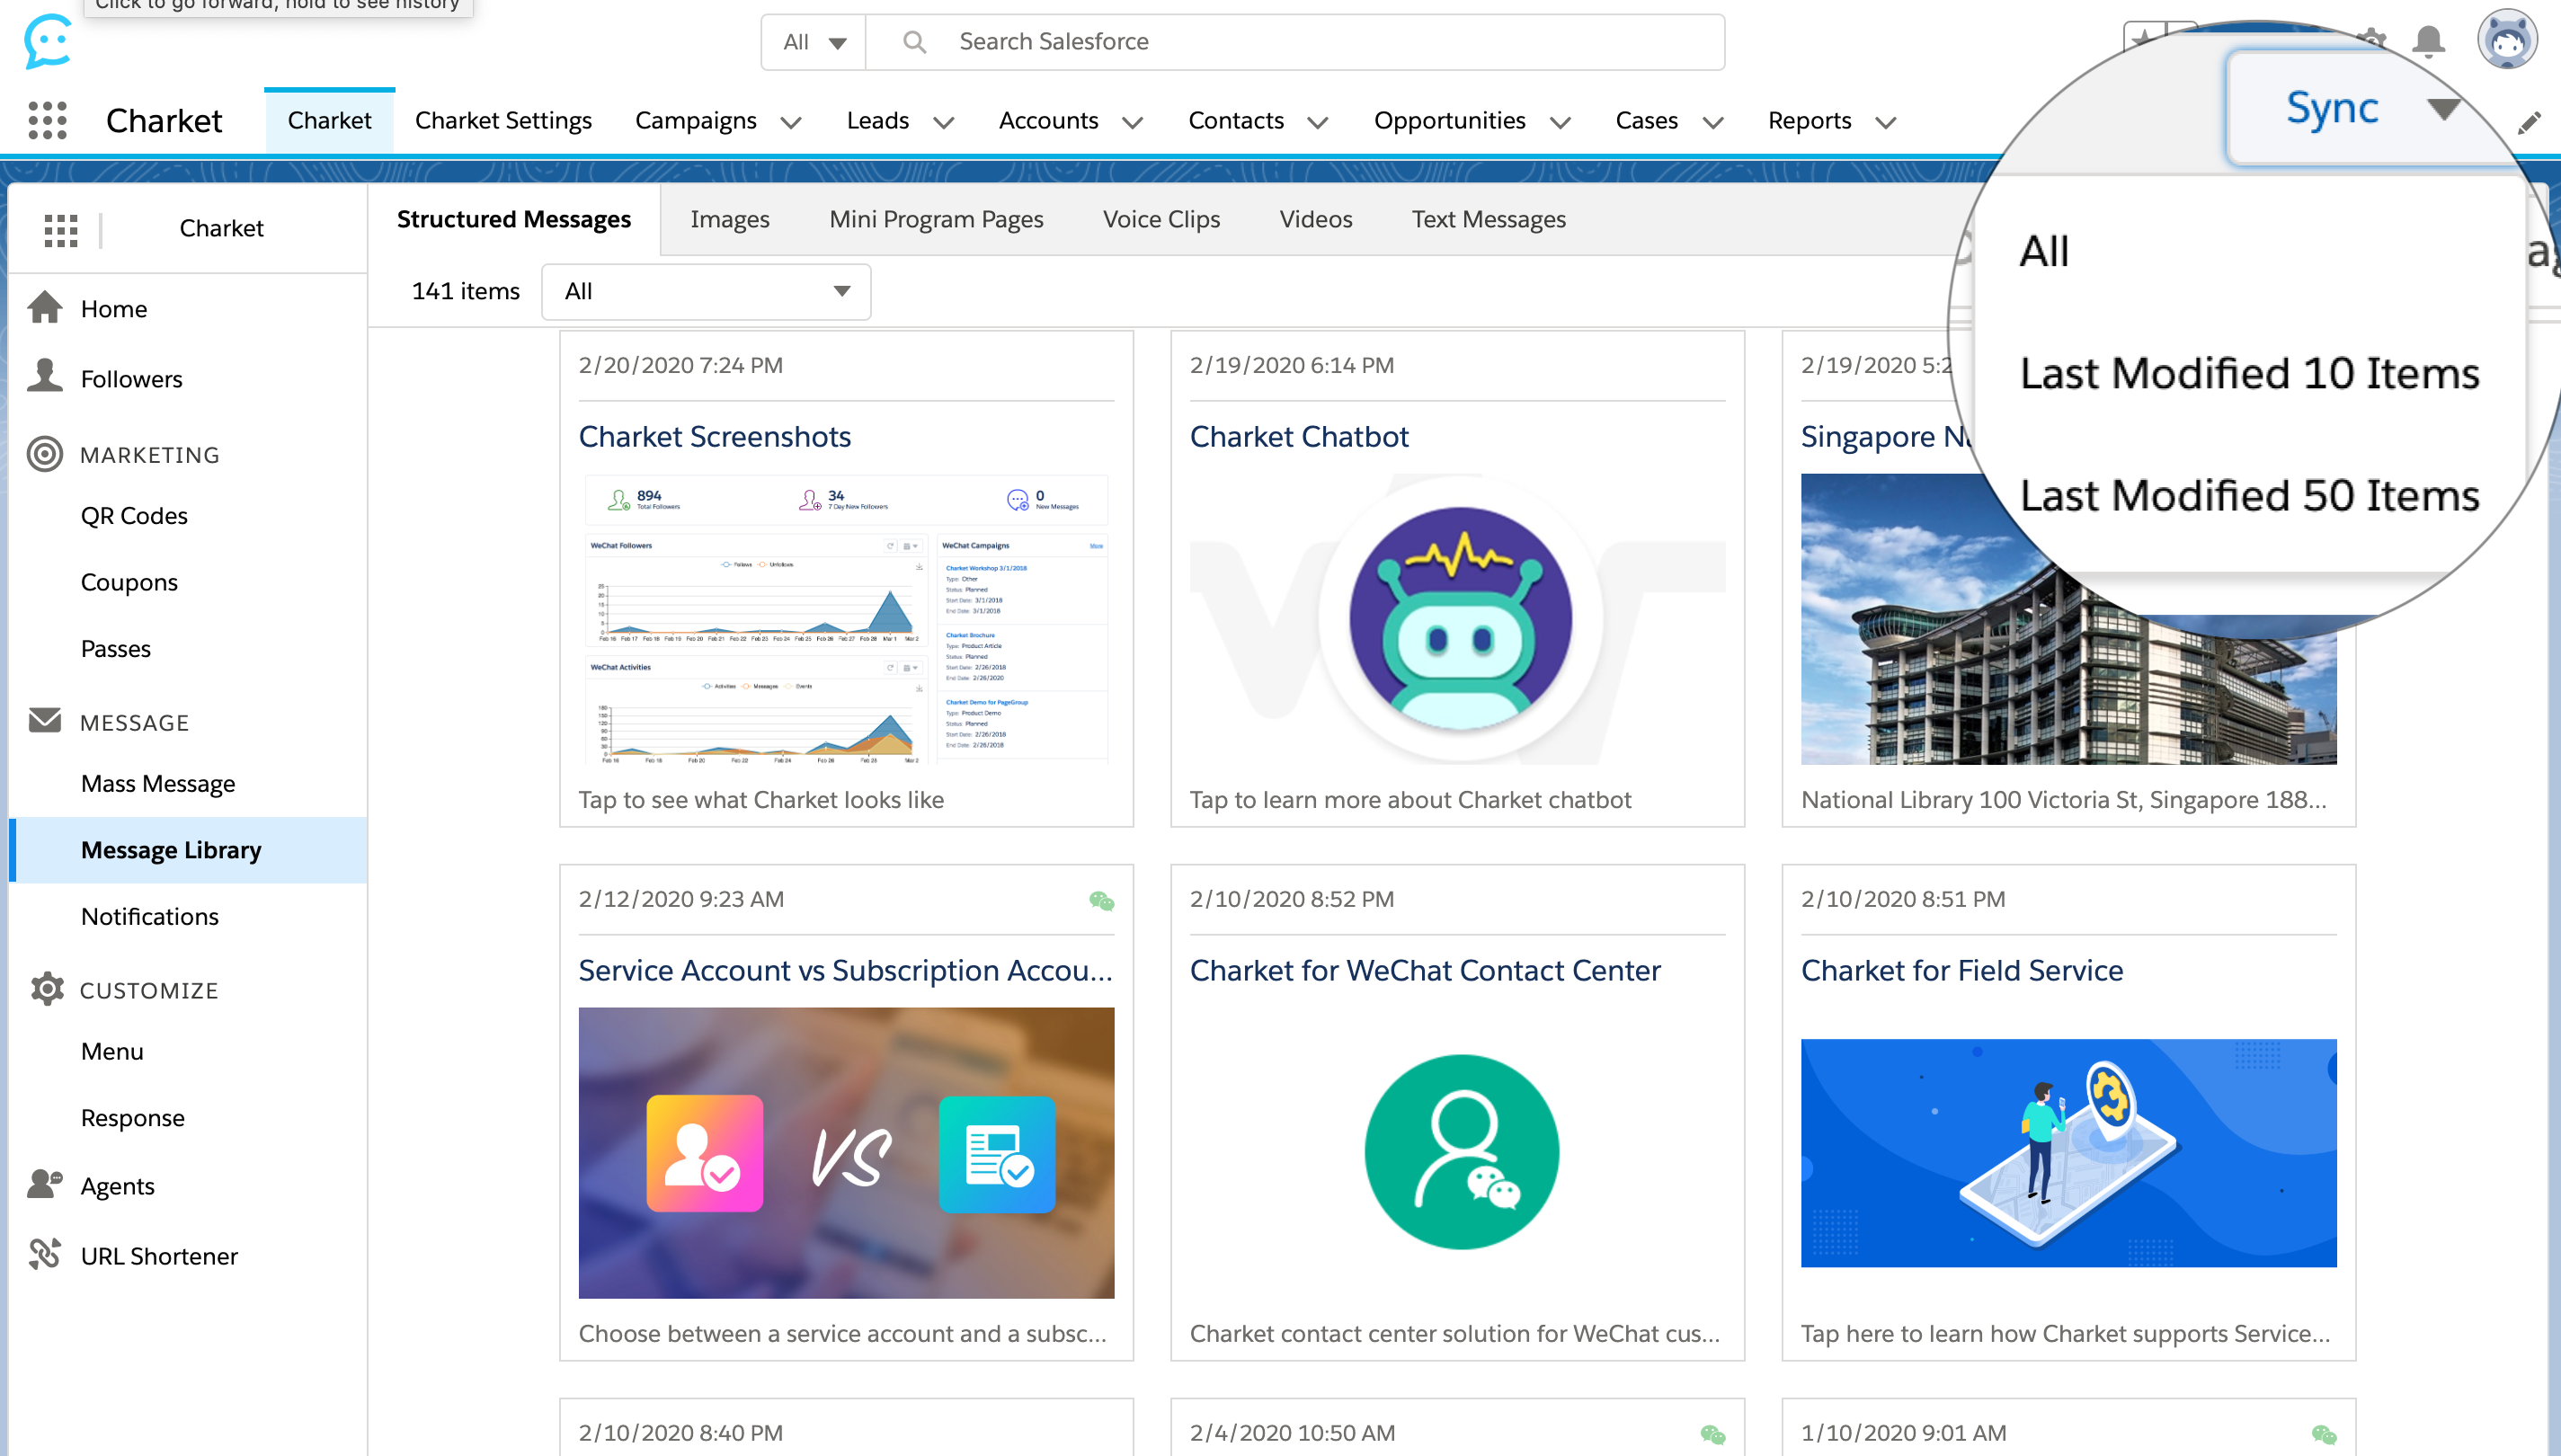Screen dimensions: 2561x1456
Task: Open Service Account vs Subscription link
Action: pyautogui.click(x=845, y=971)
